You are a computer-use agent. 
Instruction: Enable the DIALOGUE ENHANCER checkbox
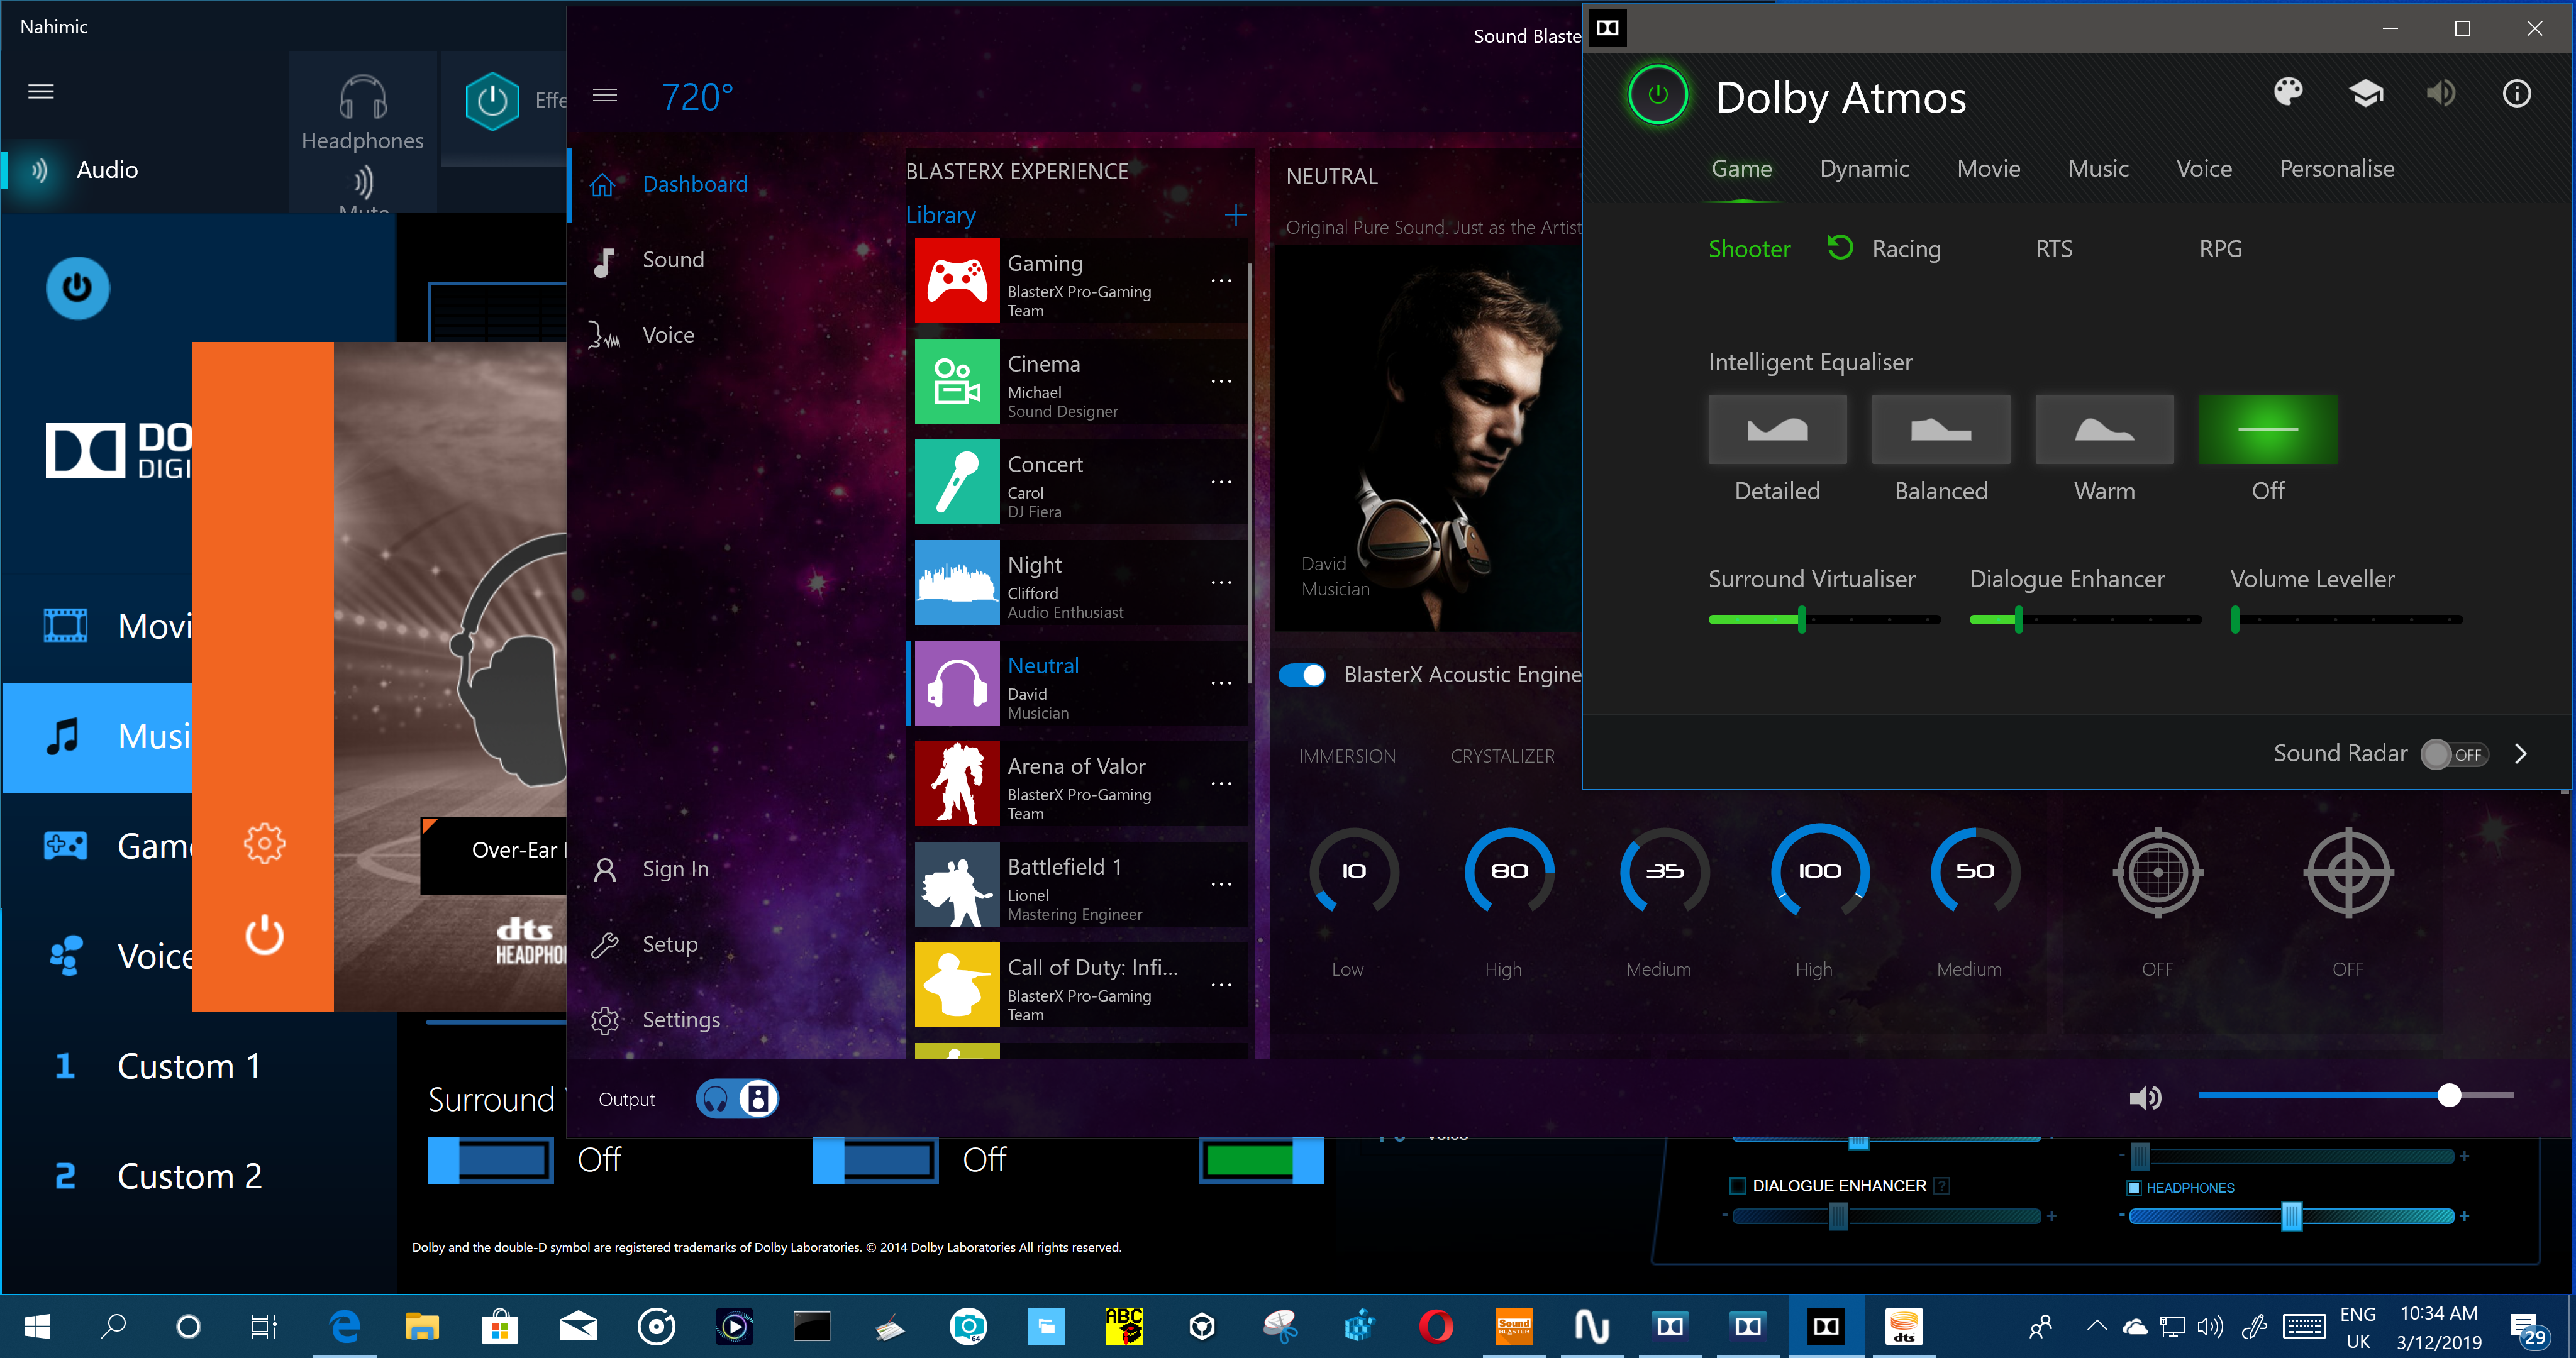pyautogui.click(x=1737, y=1186)
